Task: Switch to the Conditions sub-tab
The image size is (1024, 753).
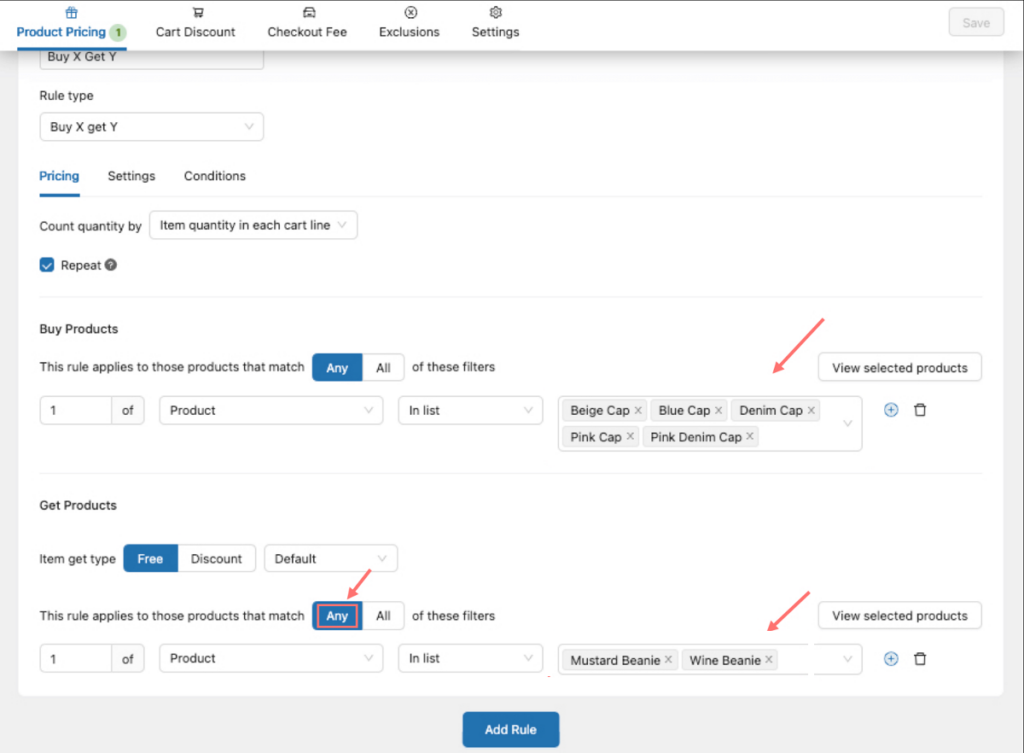Action: point(214,176)
